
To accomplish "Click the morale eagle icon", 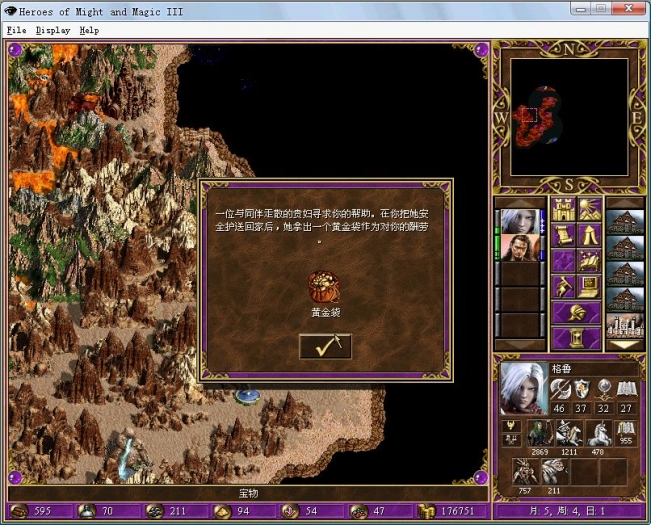I will click(x=511, y=426).
